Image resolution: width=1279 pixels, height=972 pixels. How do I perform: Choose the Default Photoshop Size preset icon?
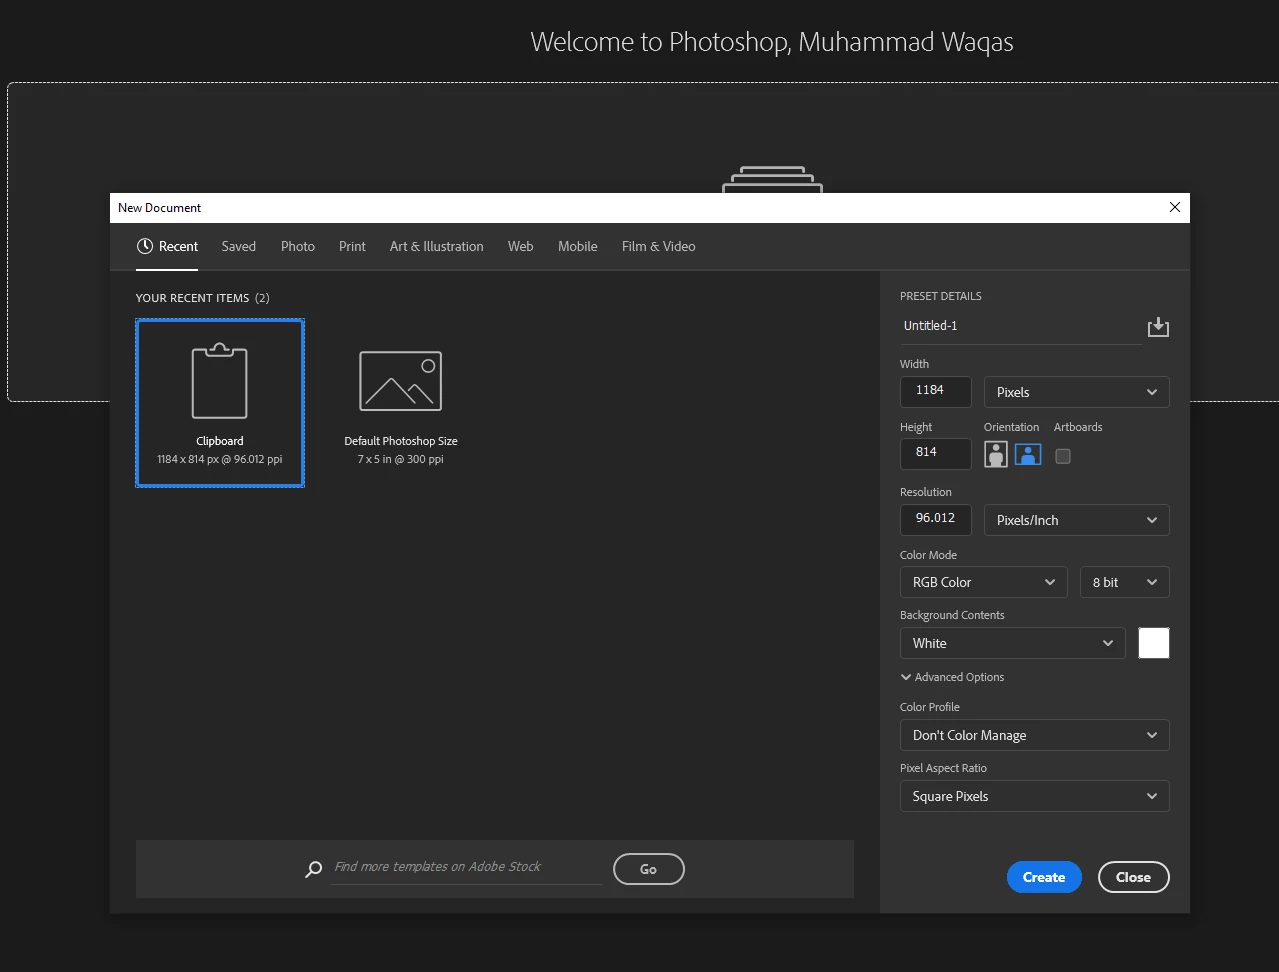401,381
